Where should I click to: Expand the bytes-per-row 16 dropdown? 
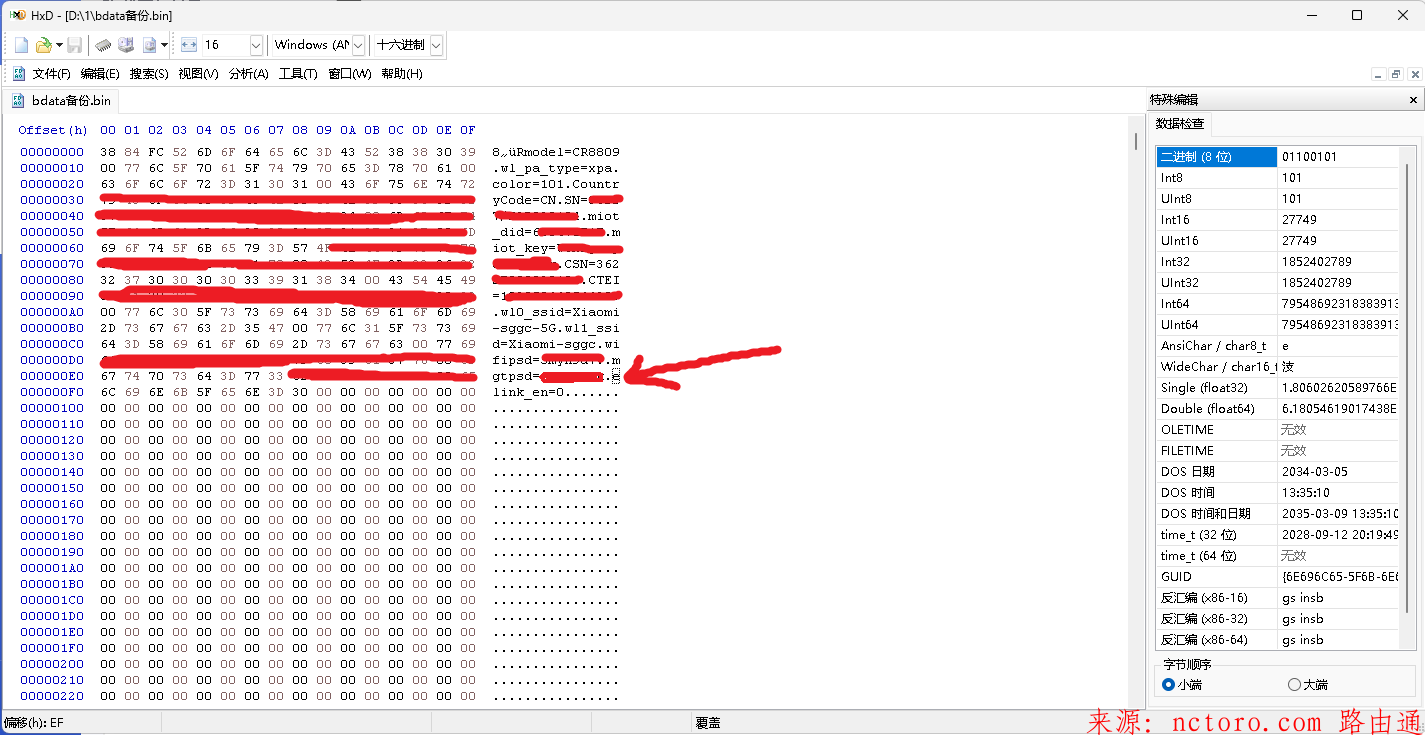click(x=256, y=45)
